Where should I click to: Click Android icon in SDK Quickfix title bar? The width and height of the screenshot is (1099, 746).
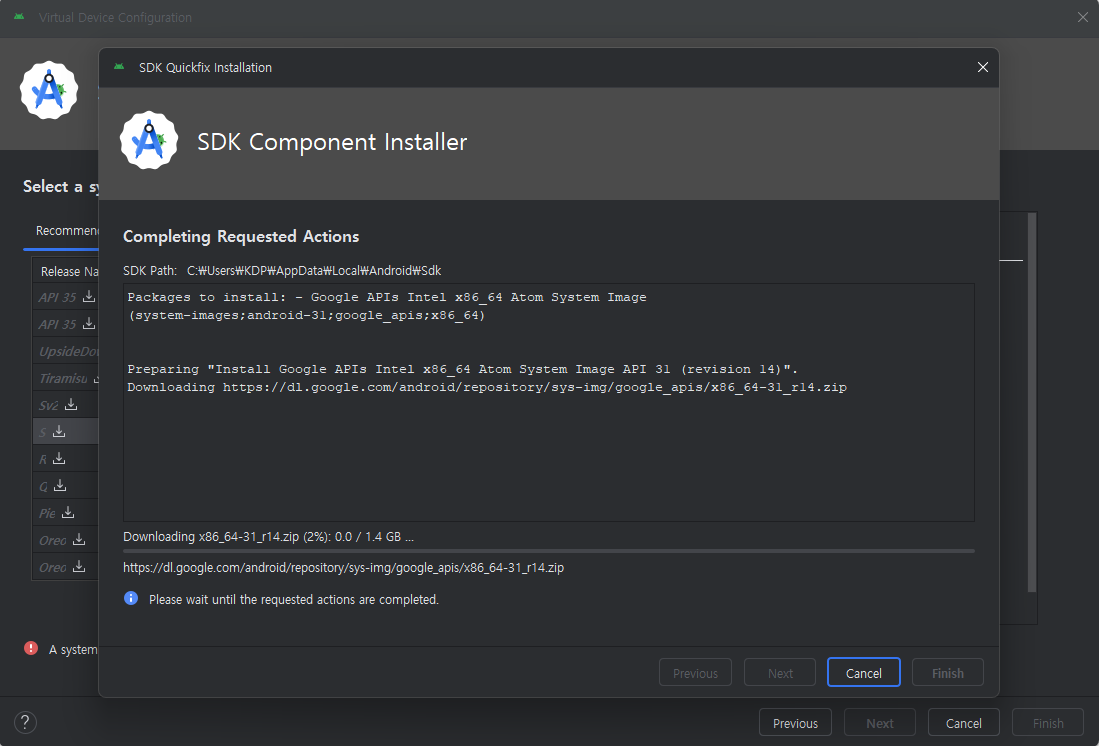(119, 67)
